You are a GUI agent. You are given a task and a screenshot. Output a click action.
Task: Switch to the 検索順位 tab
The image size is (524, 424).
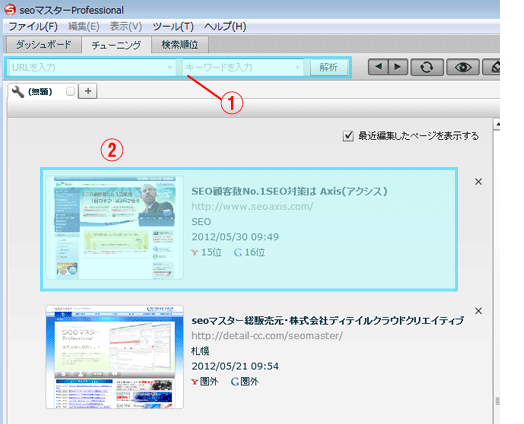click(x=180, y=44)
